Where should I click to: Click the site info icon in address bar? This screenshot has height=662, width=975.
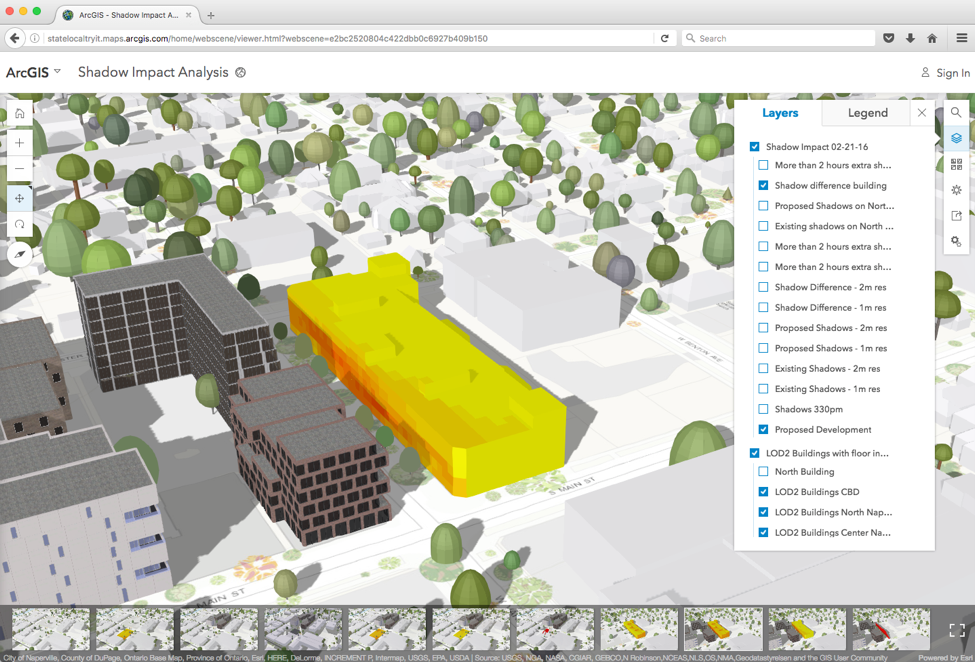[35, 39]
